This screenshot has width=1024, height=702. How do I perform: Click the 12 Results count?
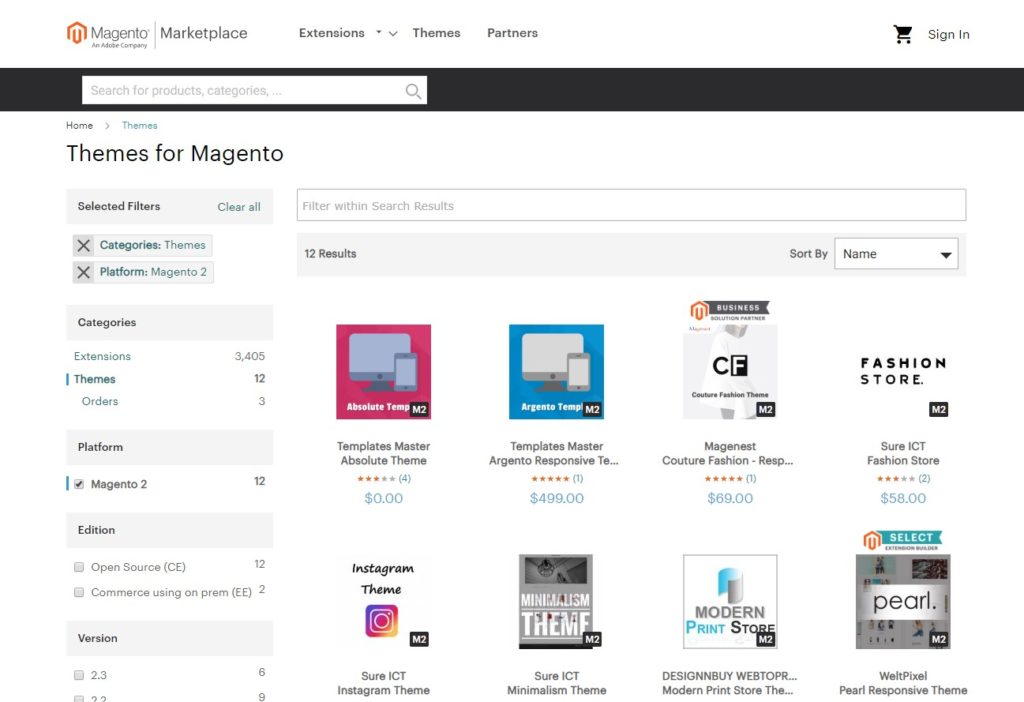[x=330, y=253]
